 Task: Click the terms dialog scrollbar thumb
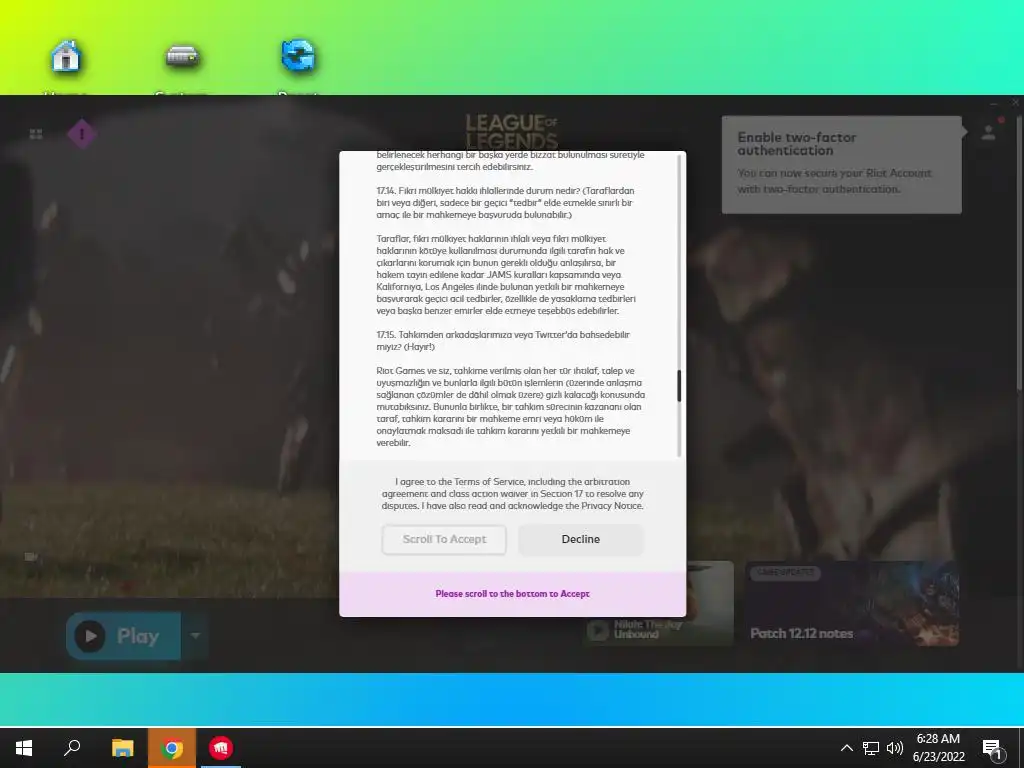679,386
